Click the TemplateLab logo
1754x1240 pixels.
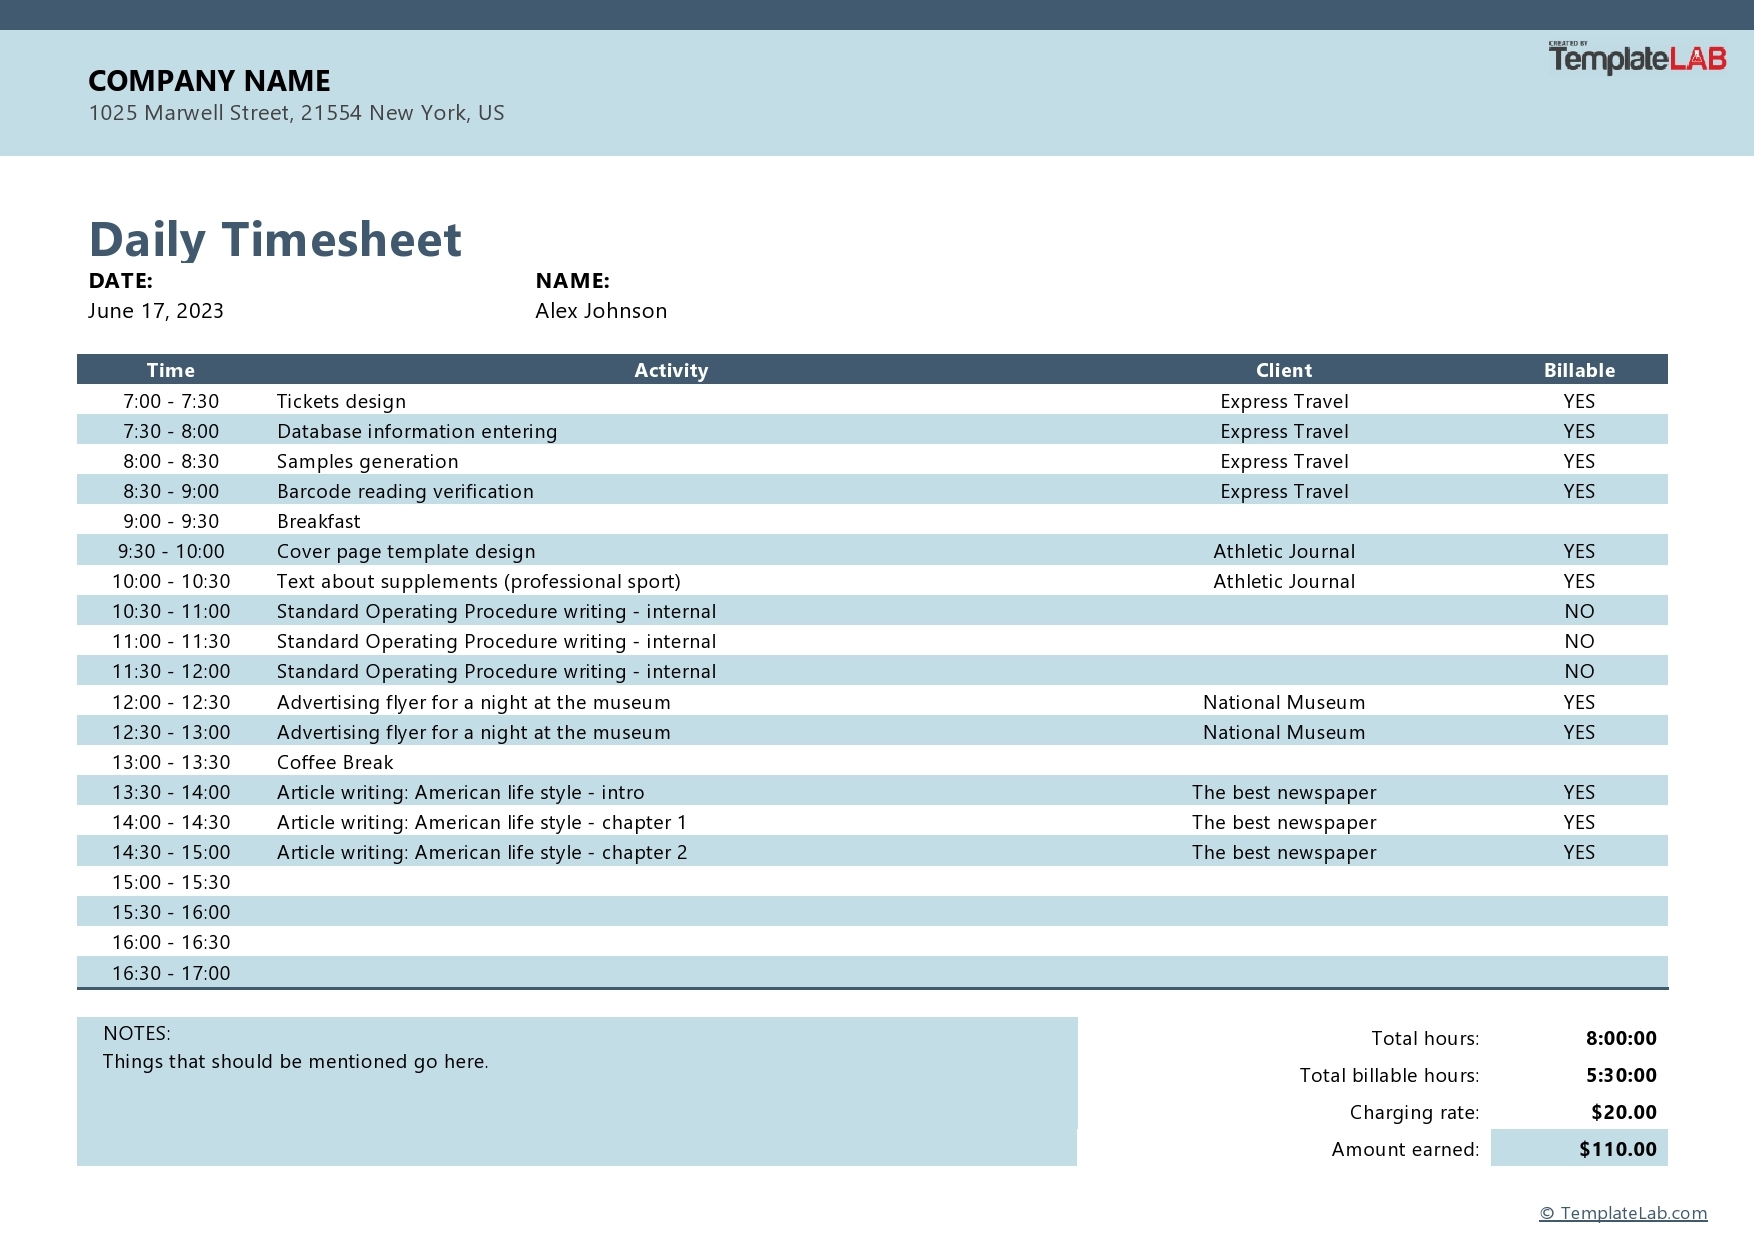[x=1637, y=59]
